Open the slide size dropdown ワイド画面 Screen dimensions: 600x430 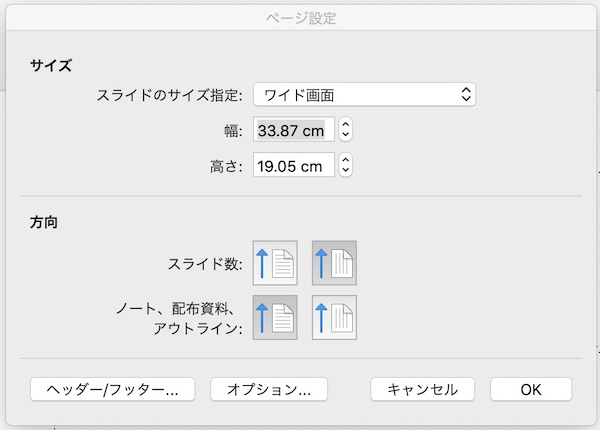point(364,94)
